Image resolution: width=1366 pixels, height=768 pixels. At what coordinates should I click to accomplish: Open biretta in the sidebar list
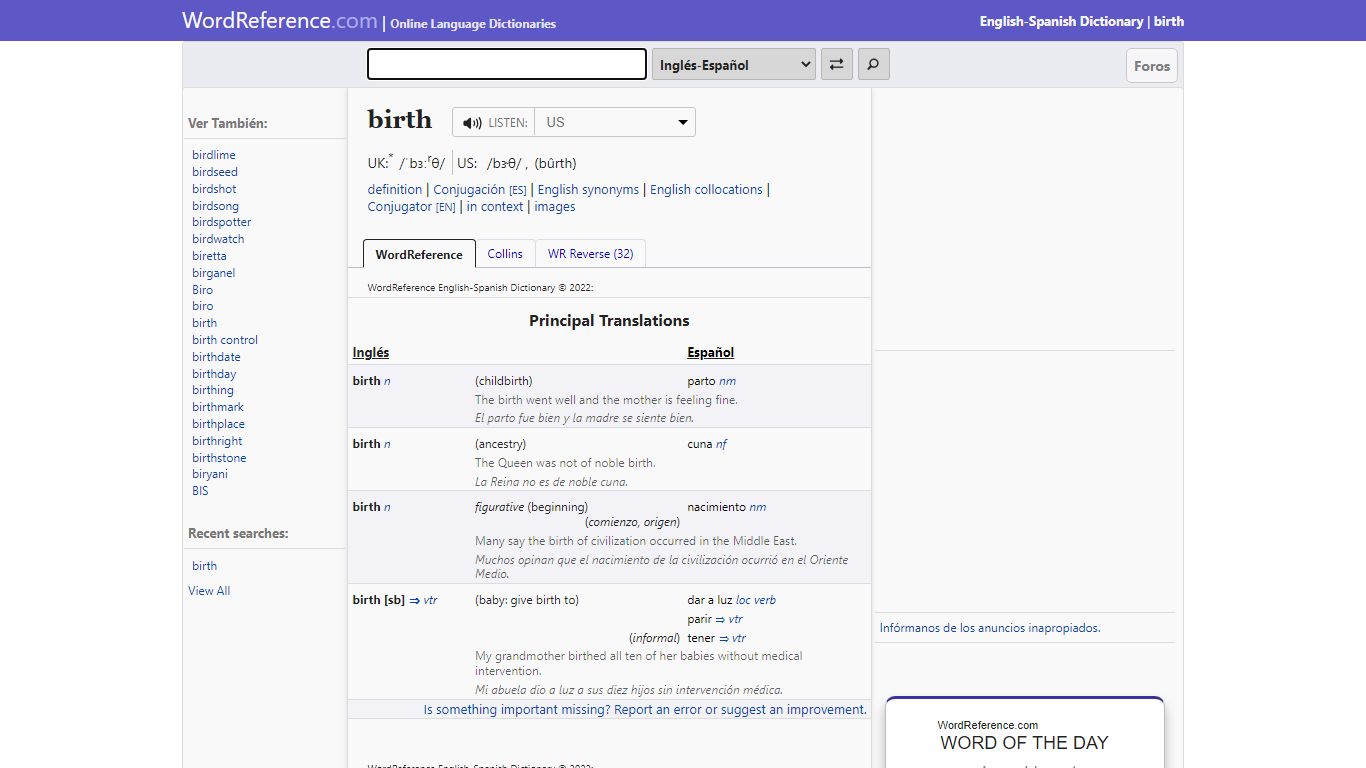209,256
